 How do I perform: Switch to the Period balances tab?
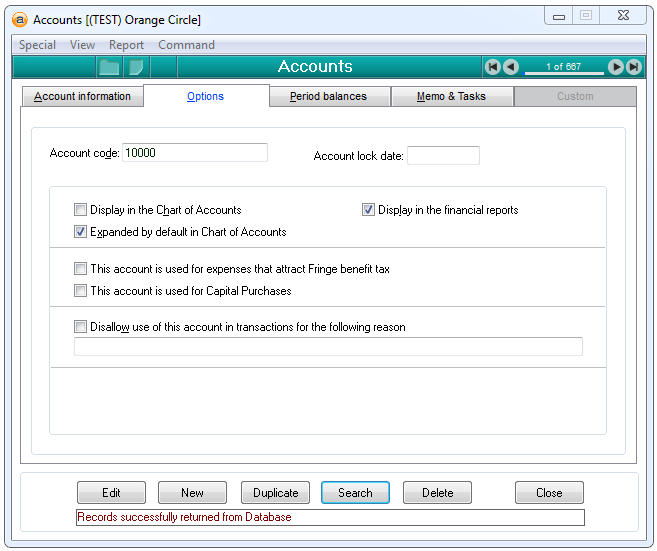[x=328, y=97]
